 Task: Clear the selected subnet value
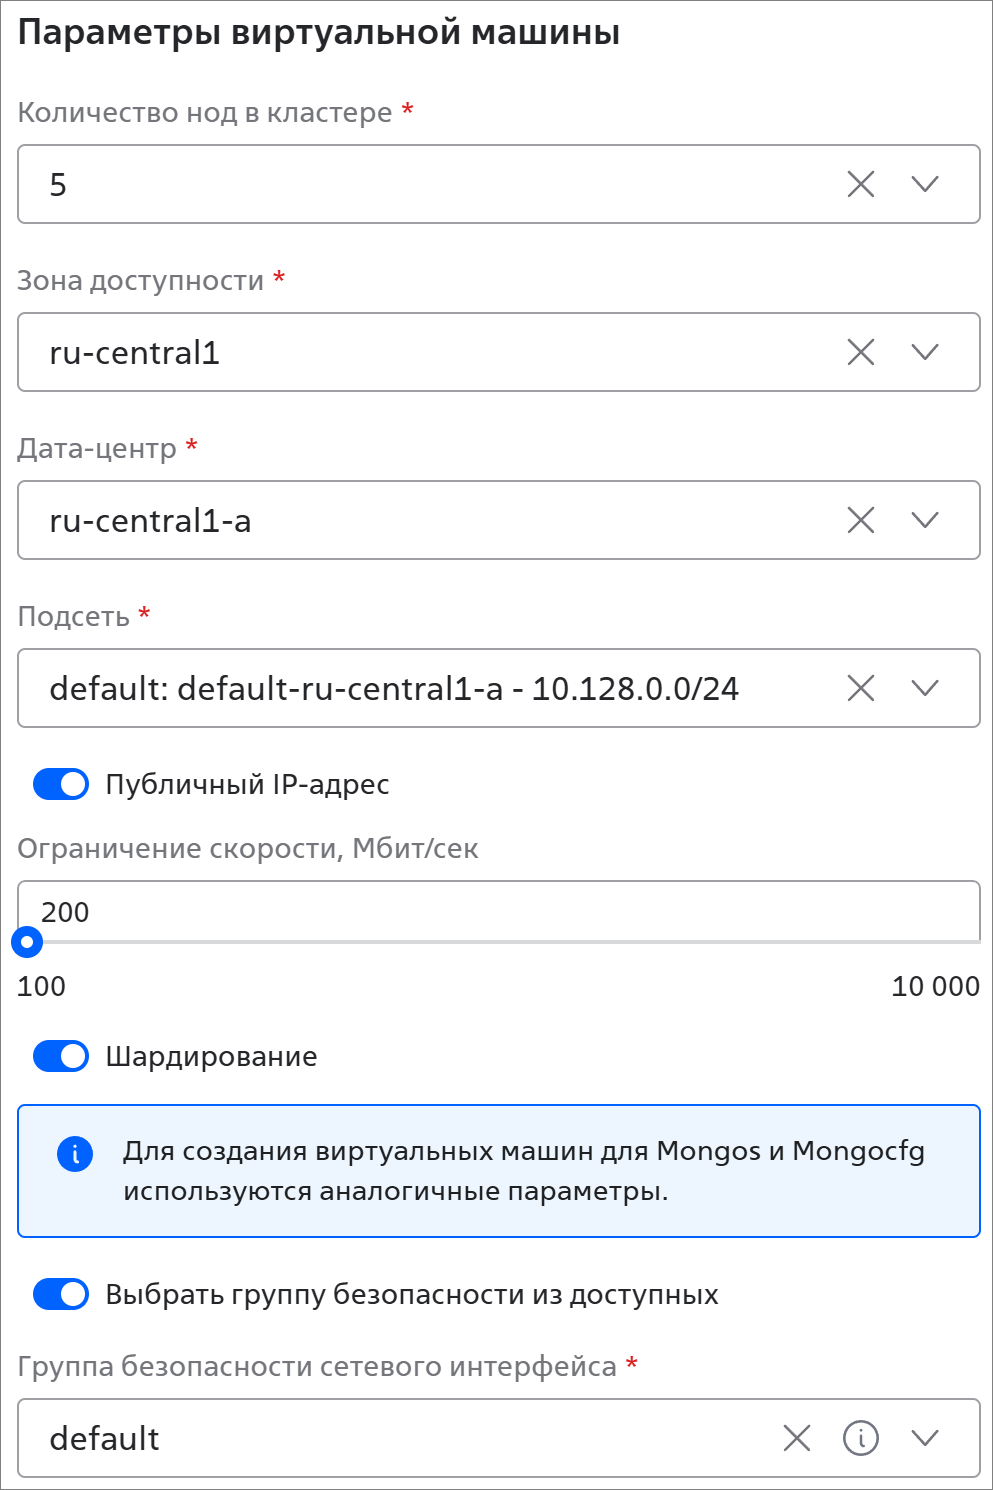point(860,688)
